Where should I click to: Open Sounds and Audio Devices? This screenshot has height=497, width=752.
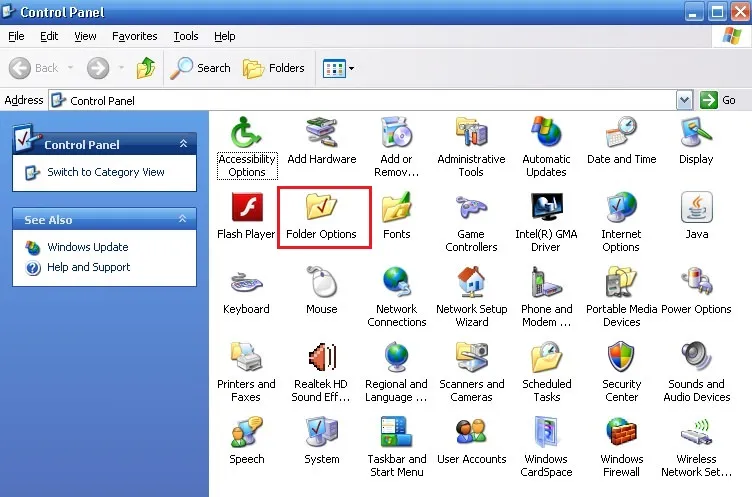[696, 372]
